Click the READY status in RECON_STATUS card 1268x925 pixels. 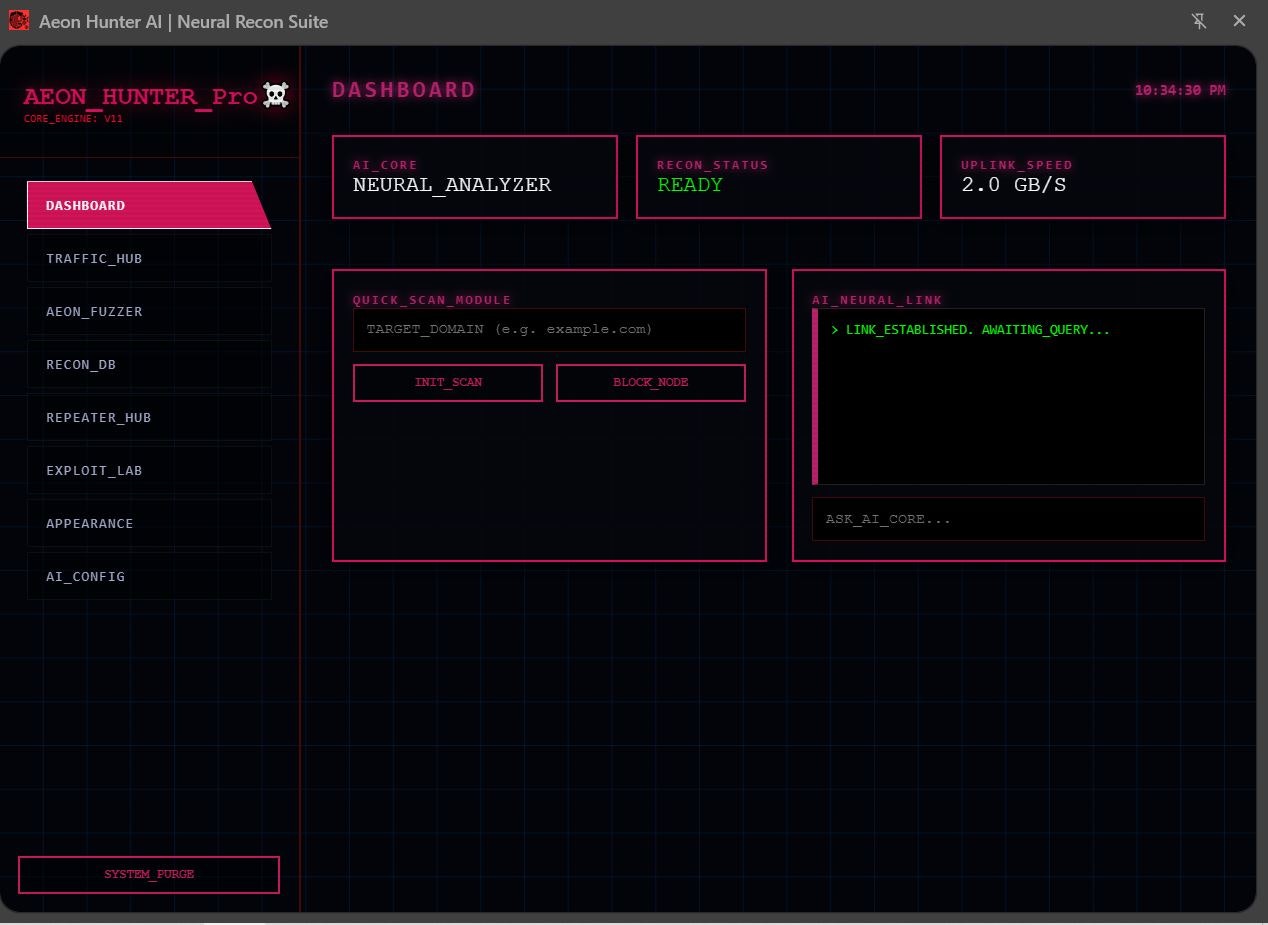(690, 185)
